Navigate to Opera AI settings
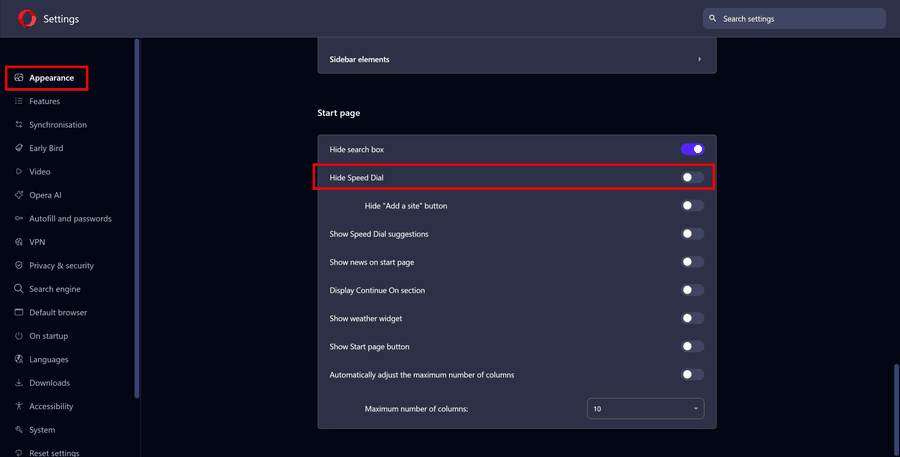The image size is (900, 457). (45, 195)
